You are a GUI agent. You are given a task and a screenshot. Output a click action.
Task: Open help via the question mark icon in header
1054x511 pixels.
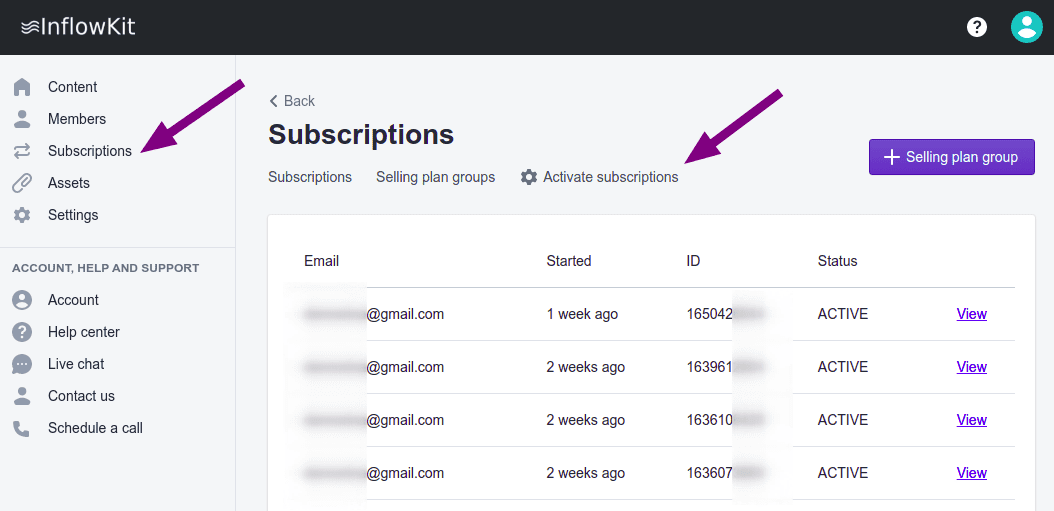pos(977,27)
